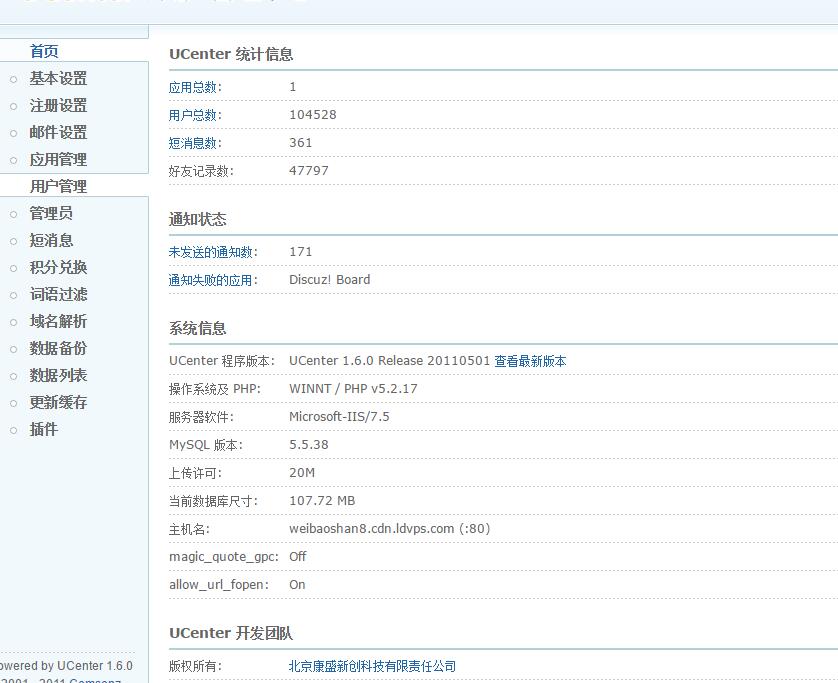Click database size 107.72 MB
Viewport: 838px width, 683px height.
click(x=322, y=501)
